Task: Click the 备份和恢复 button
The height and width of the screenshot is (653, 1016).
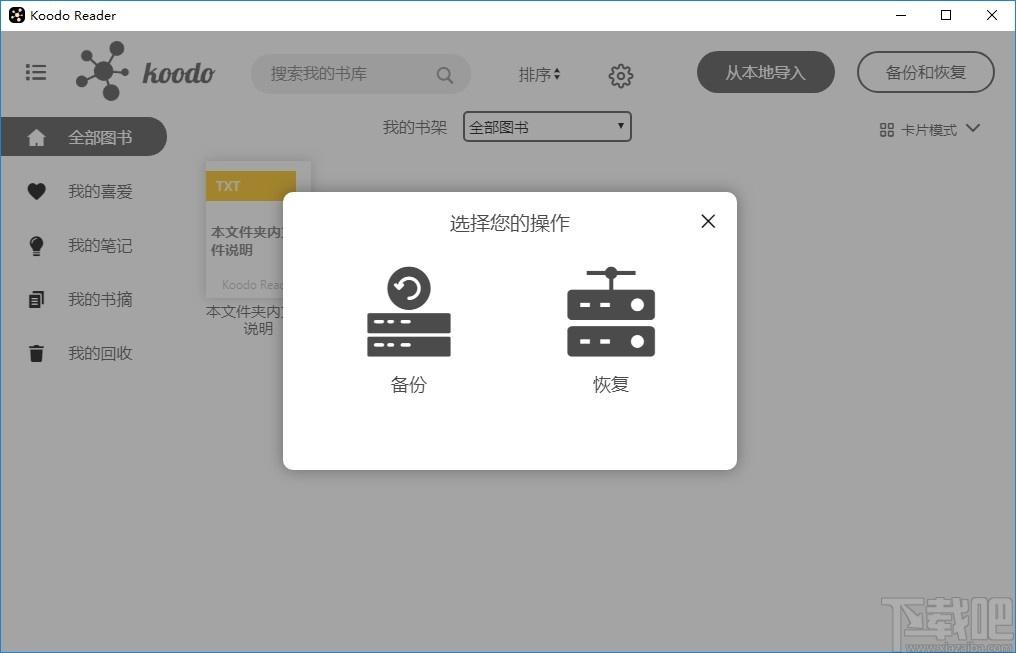Action: click(925, 72)
